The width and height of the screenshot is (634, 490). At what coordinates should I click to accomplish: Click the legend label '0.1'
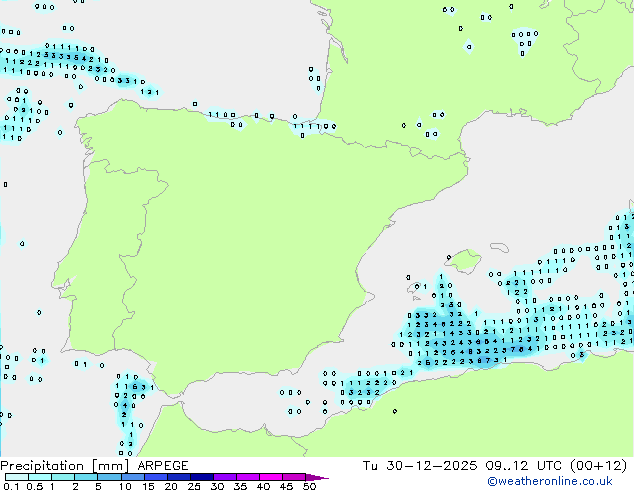click(11, 486)
